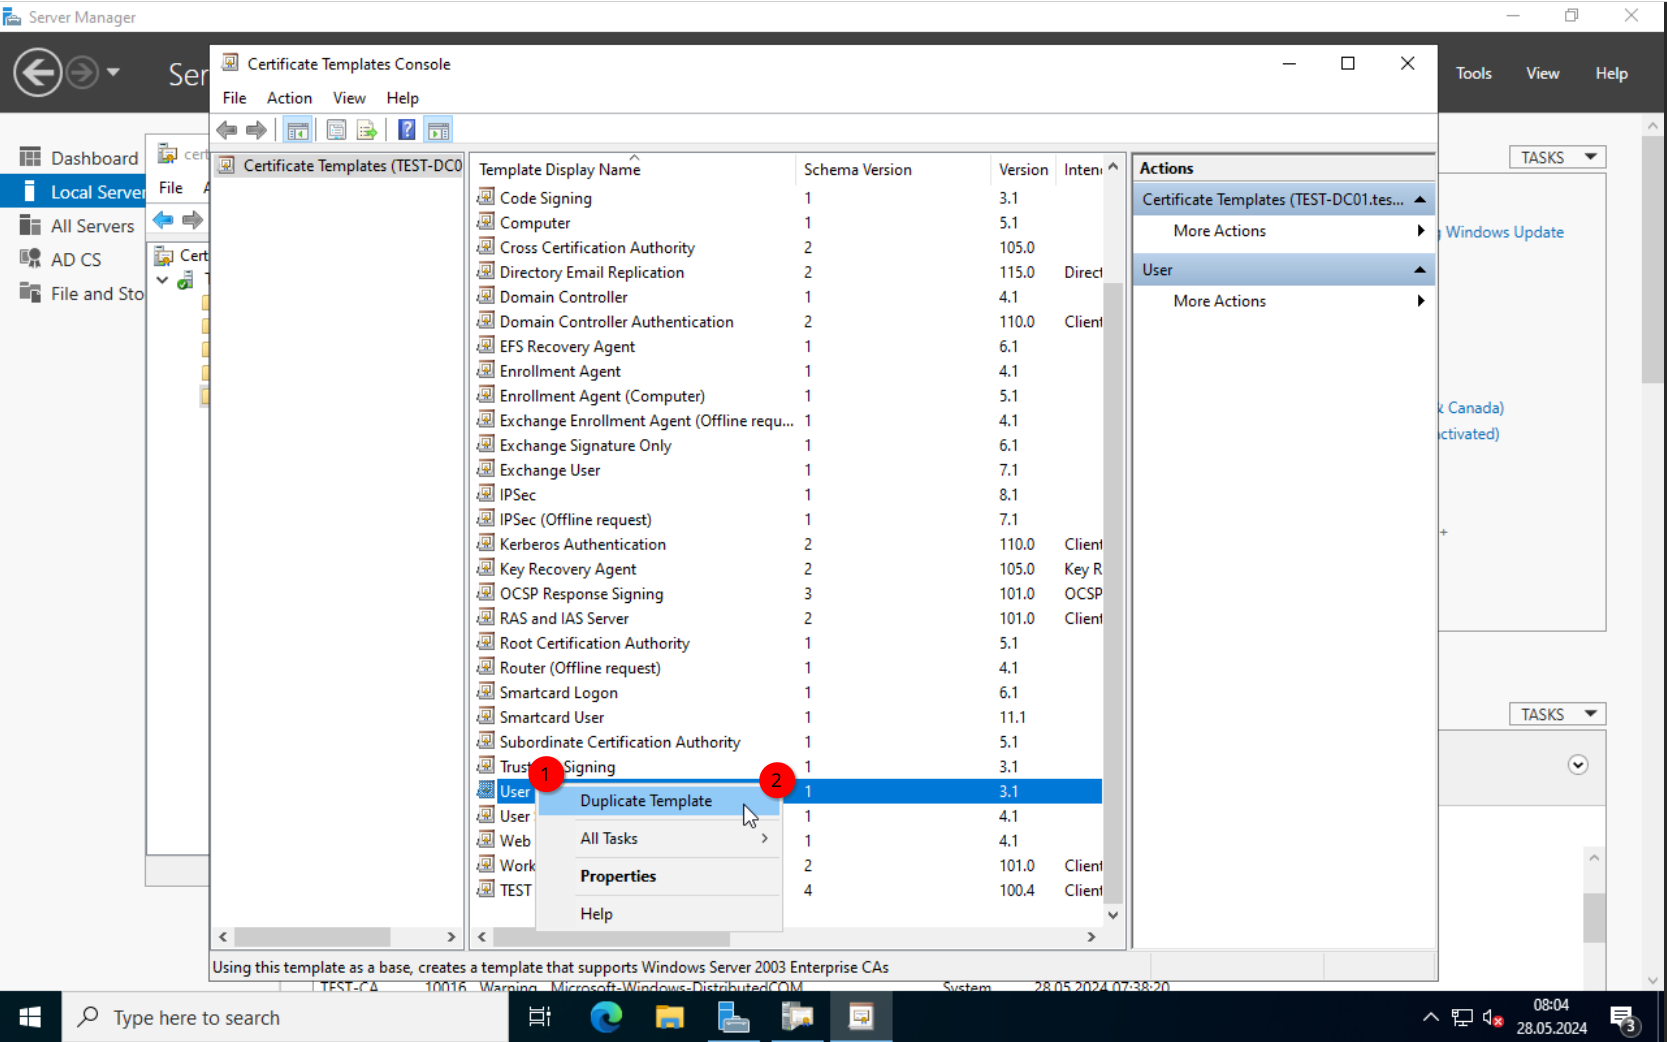Click the Forward arrow in the console toolbar

(x=257, y=130)
